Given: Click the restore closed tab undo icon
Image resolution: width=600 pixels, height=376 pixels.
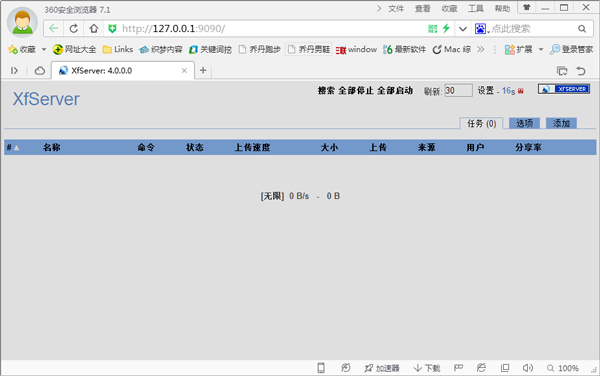Looking at the screenshot, I should click(x=581, y=71).
